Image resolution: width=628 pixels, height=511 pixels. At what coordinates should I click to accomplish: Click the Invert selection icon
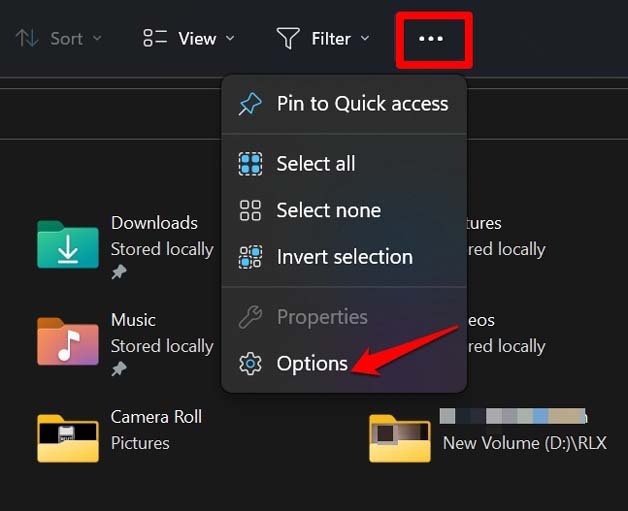250,257
